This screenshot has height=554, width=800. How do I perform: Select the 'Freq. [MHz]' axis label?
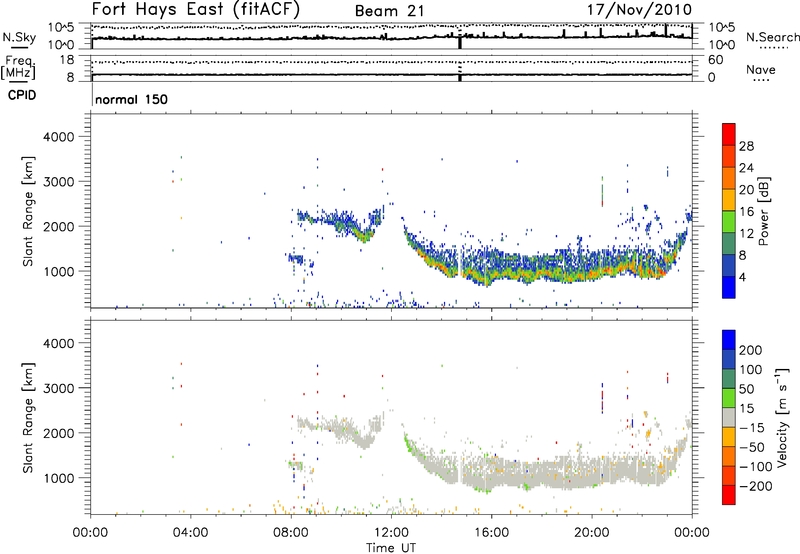point(18,68)
